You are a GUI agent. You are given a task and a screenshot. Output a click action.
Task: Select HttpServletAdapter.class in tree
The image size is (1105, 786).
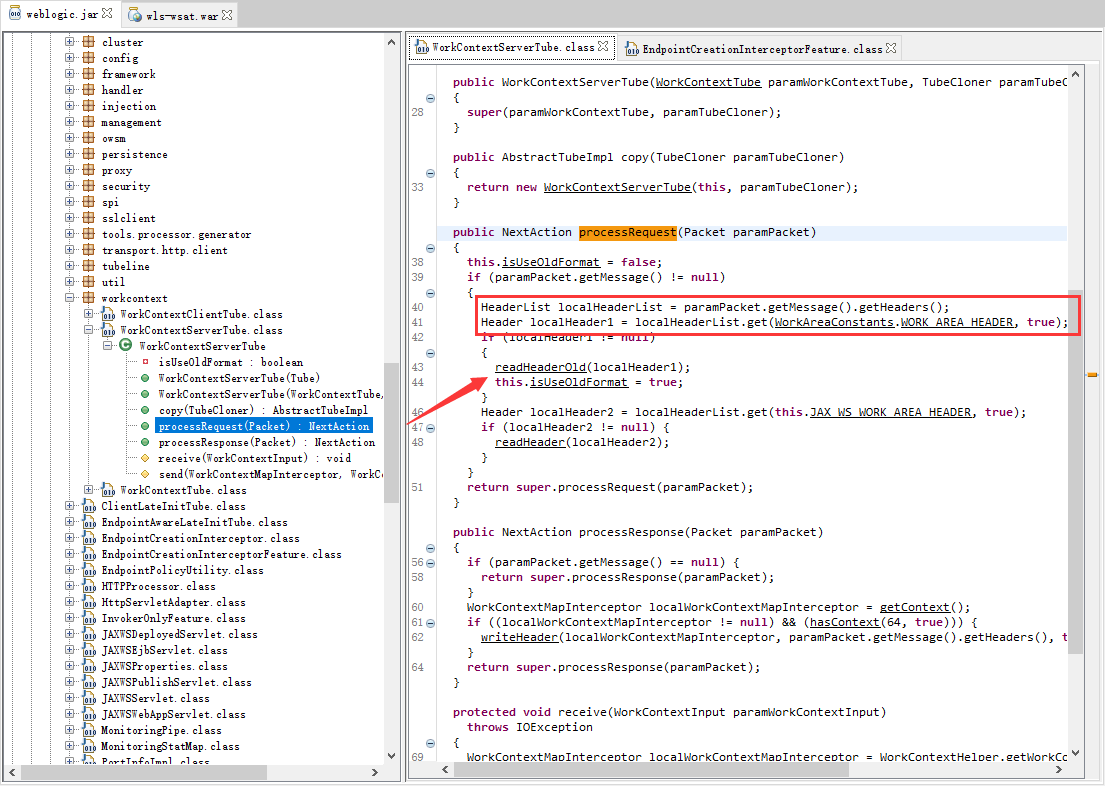pos(173,602)
